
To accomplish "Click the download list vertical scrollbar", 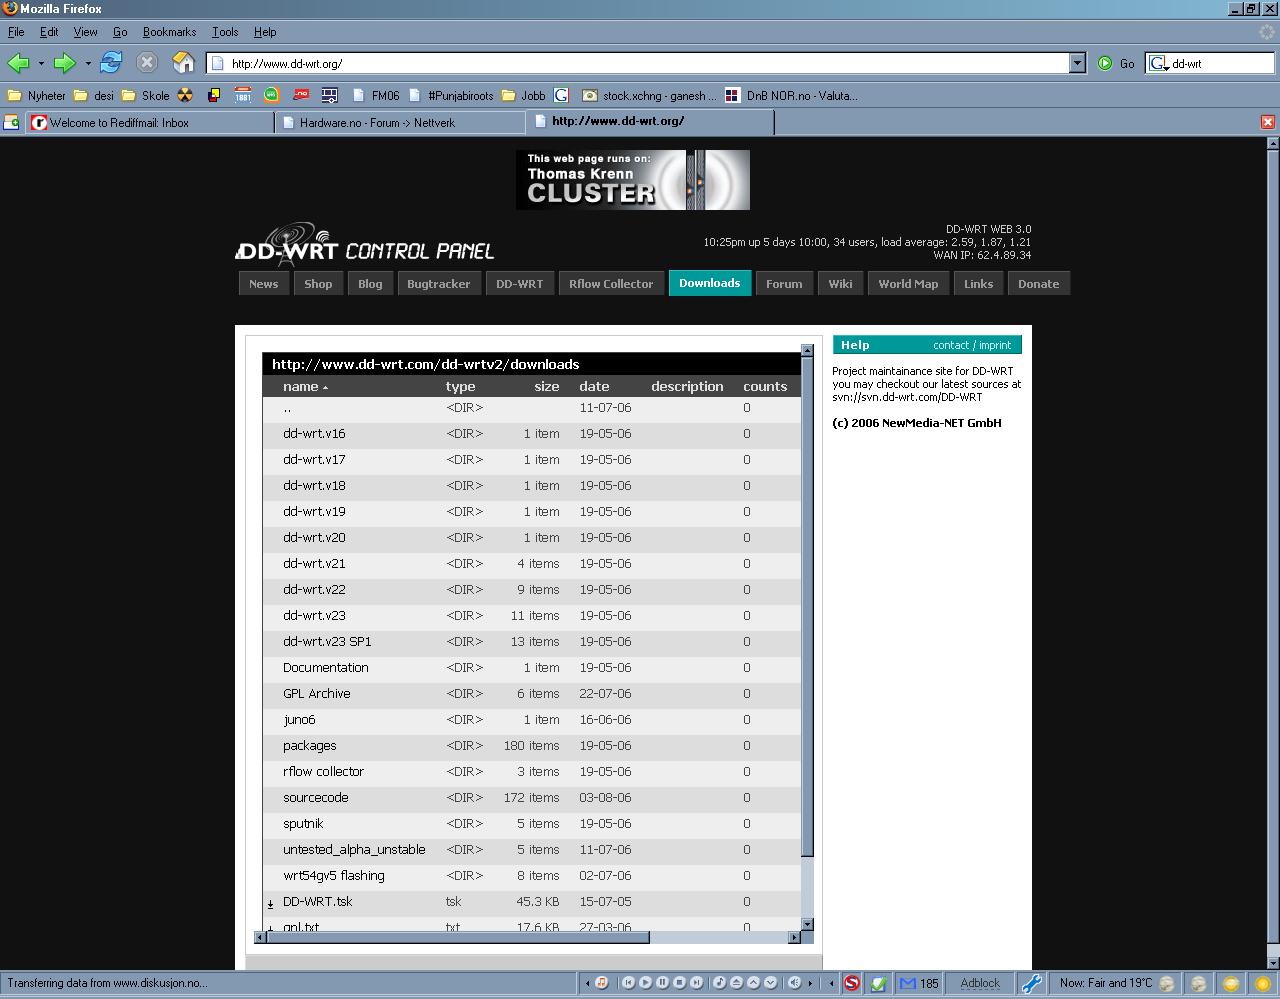I will click(x=807, y=606).
